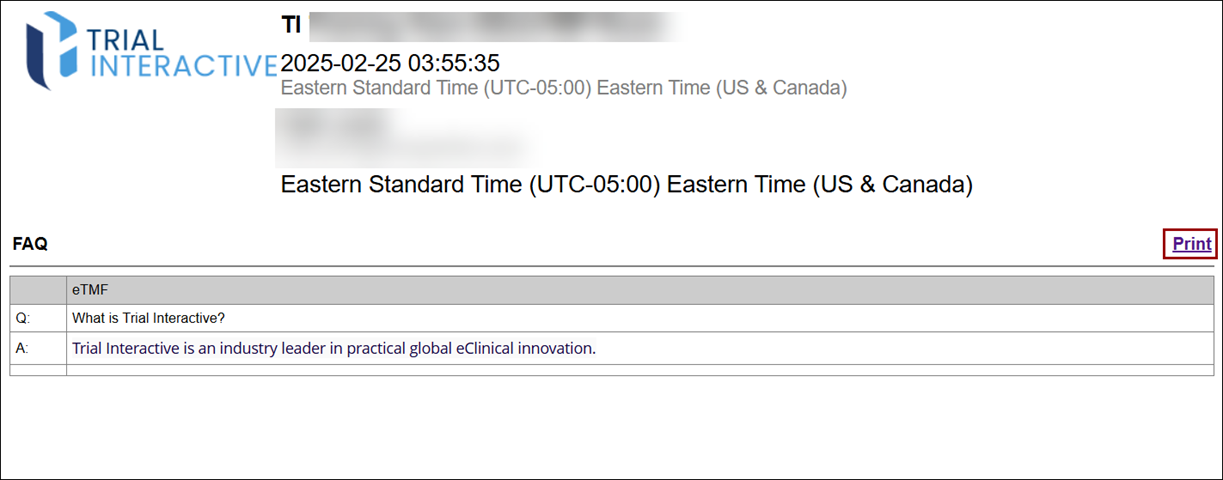This screenshot has height=480, width=1223.
Task: Click the bold TI heading
Action: pos(291,26)
